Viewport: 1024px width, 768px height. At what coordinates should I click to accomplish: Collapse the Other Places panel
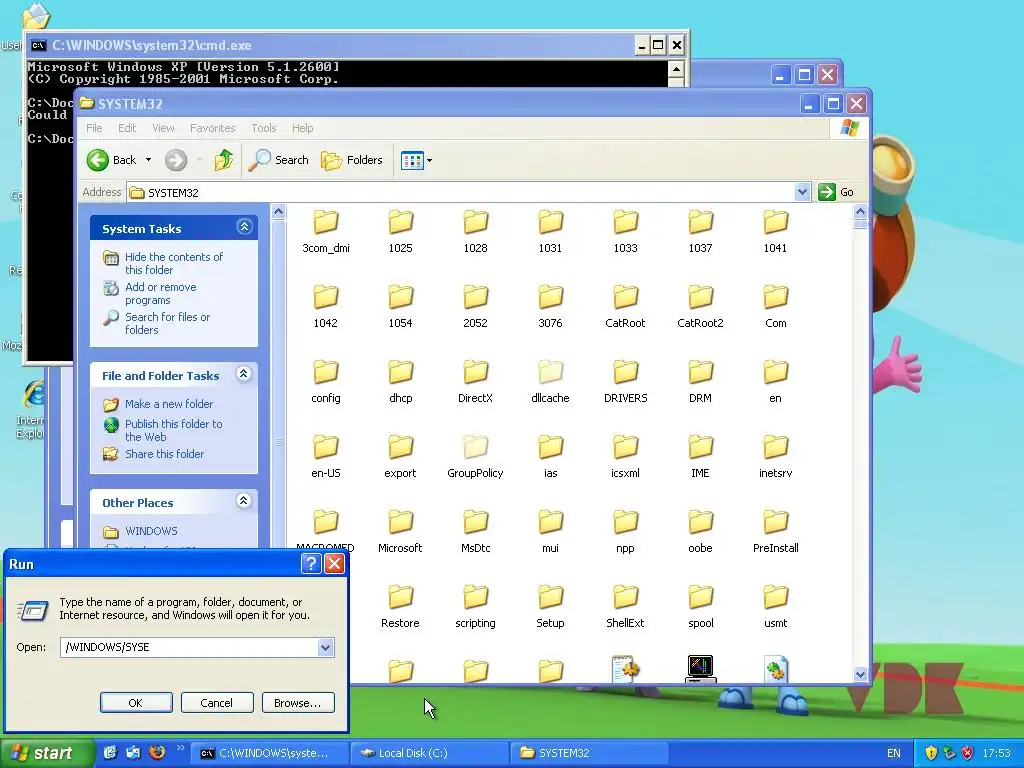[244, 502]
